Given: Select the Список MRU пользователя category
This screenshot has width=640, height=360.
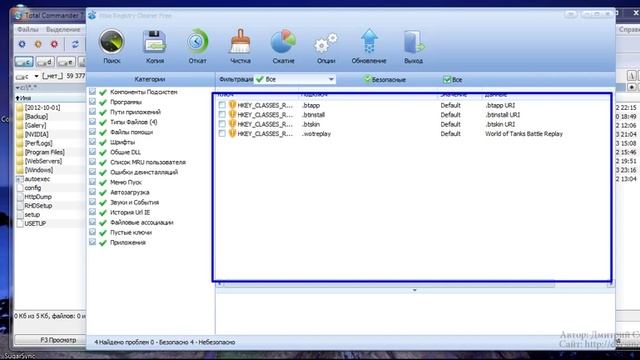Looking at the screenshot, I should (x=148, y=162).
